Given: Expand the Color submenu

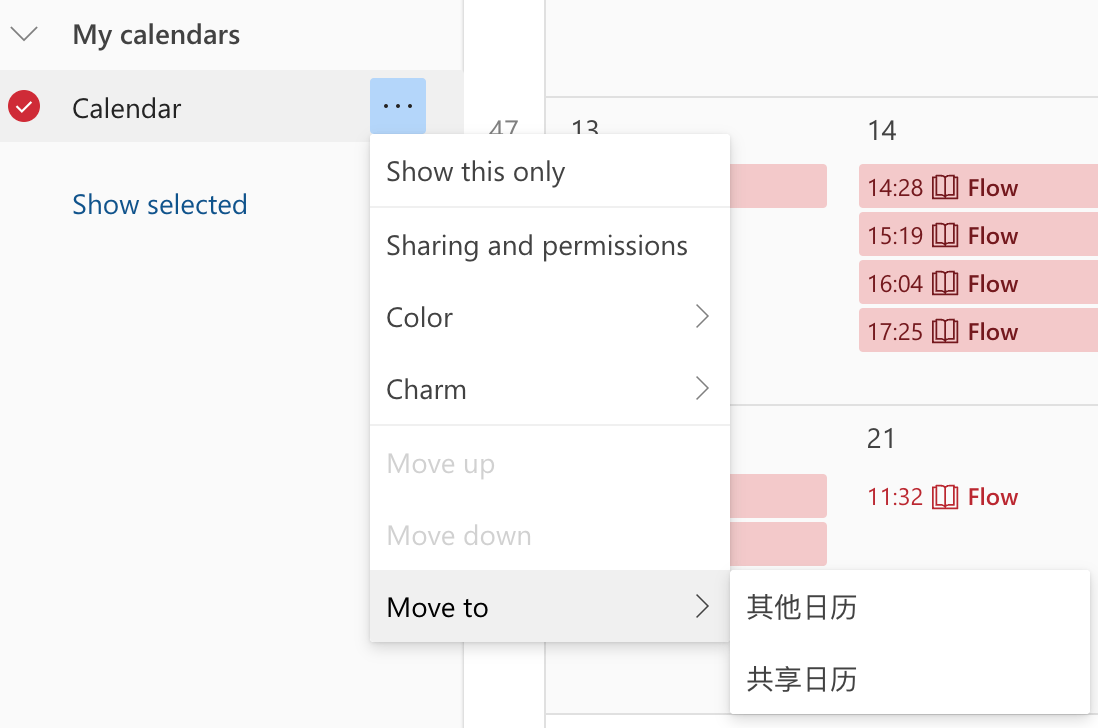Looking at the screenshot, I should pos(701,317).
